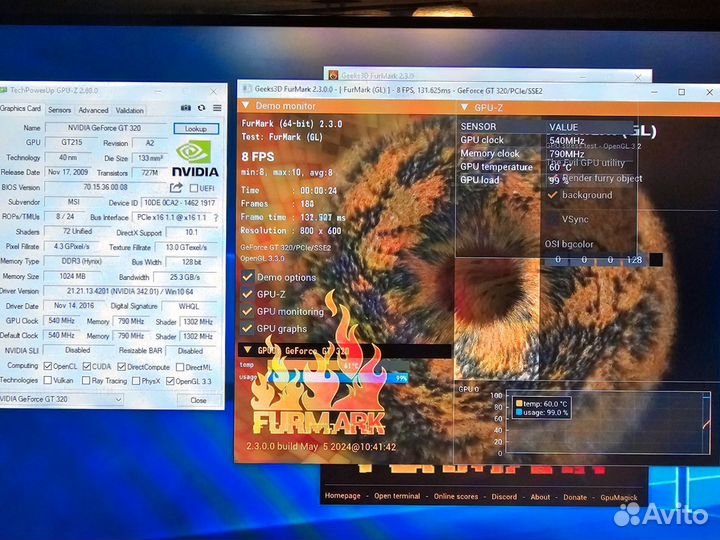Viewport: 720px width, 540px height.
Task: Click the OSI bgcolor alpha value 128
Action: pyautogui.click(x=634, y=260)
